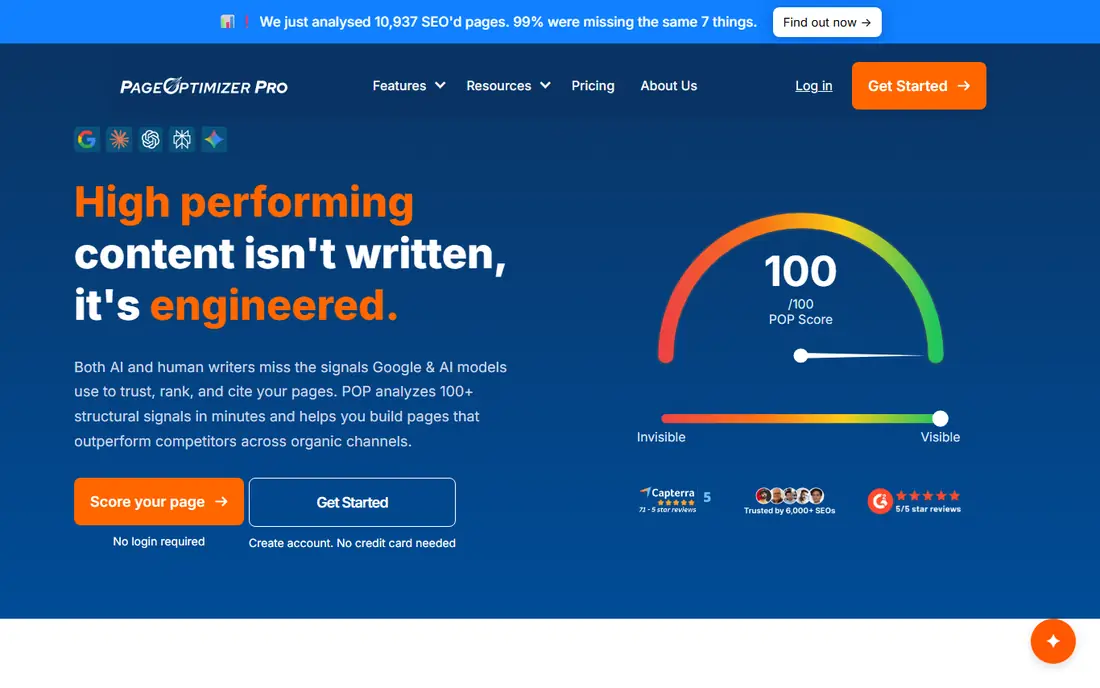1100x688 pixels.
Task: Click the PageOptimizer Pro logo
Action: pyautogui.click(x=204, y=86)
